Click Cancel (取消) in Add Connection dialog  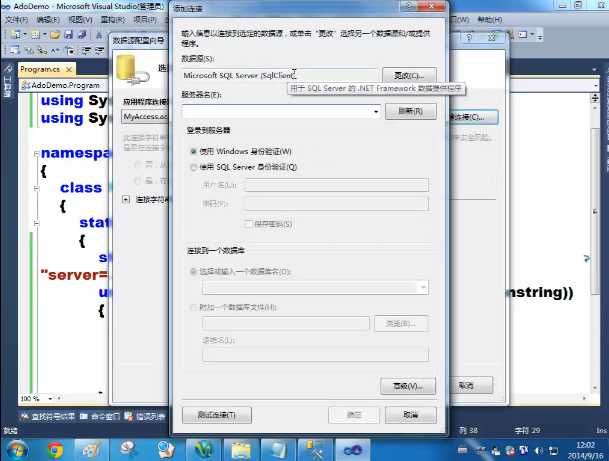[x=411, y=415]
